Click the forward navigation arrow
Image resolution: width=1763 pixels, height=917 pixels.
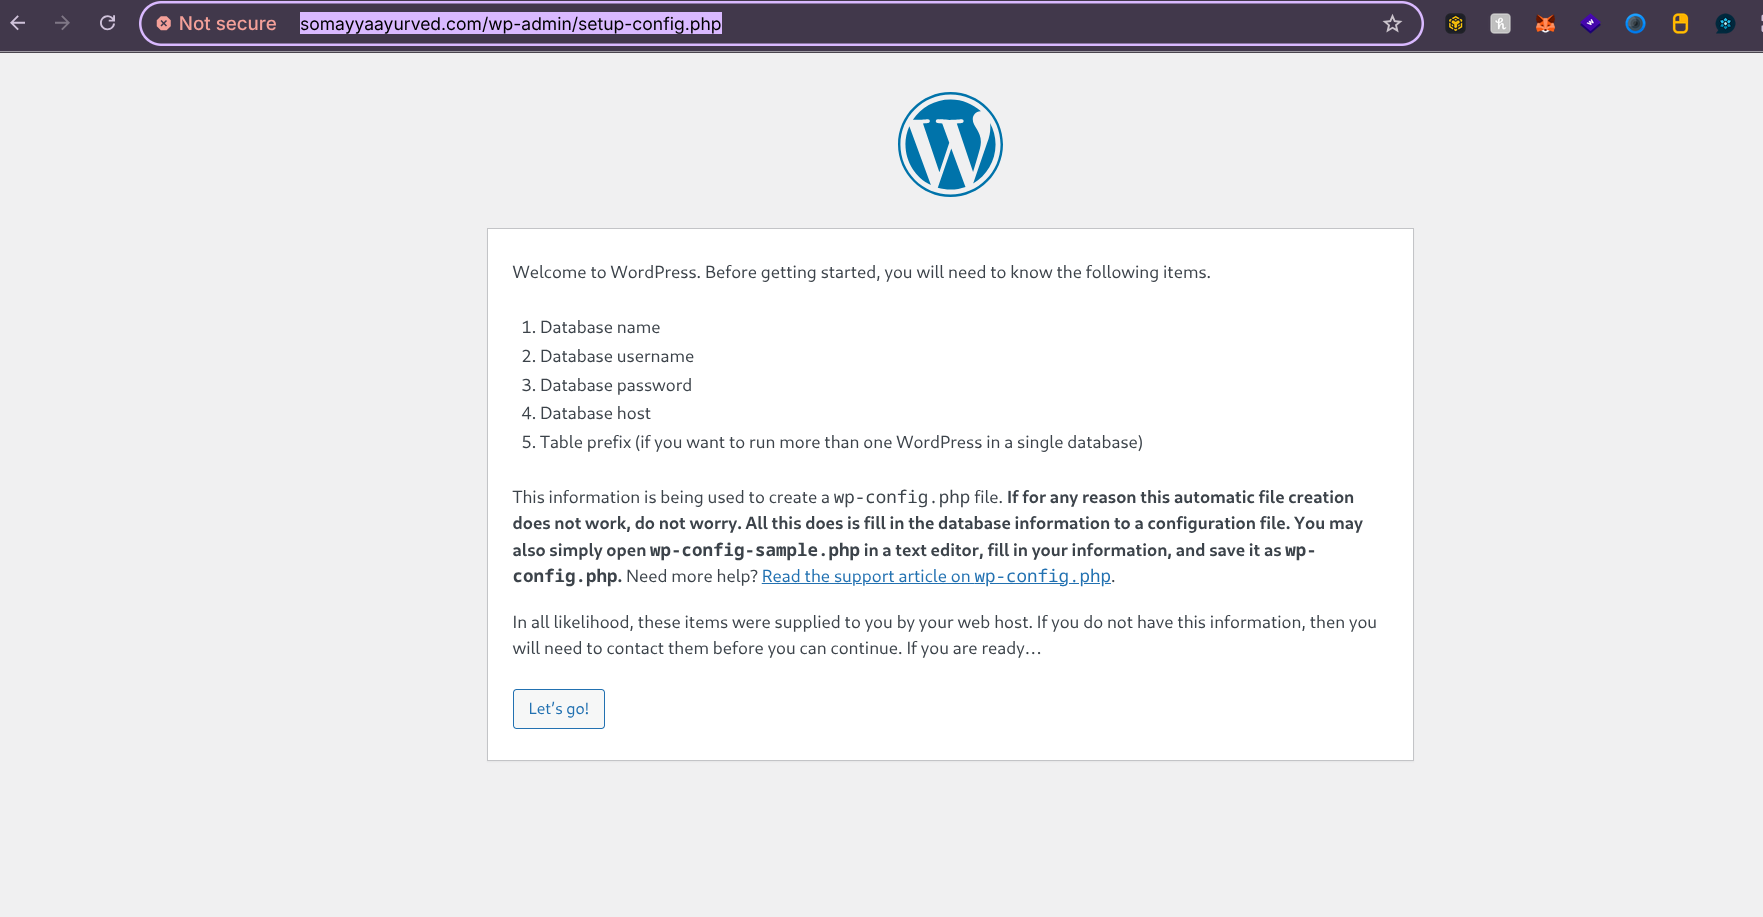62,23
